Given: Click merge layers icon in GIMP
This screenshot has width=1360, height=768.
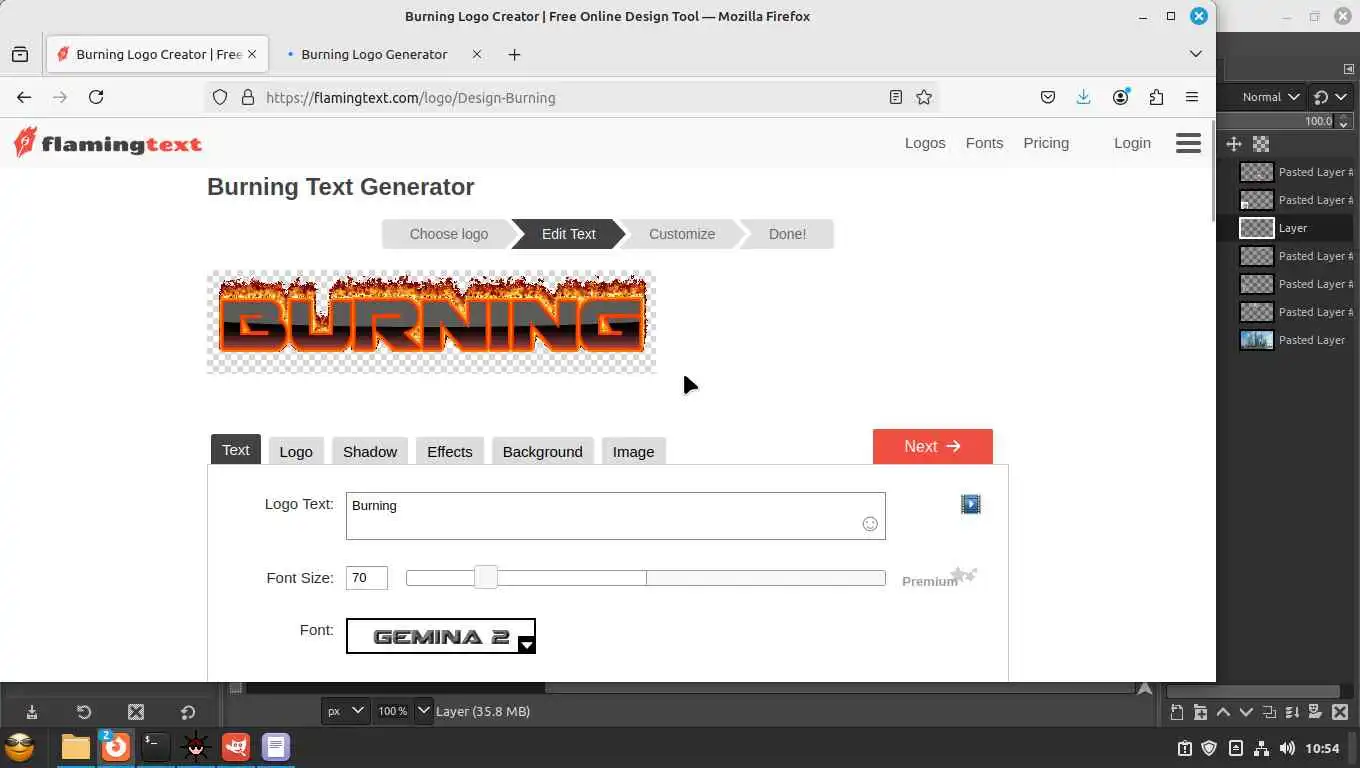Looking at the screenshot, I should pos(1292,712).
